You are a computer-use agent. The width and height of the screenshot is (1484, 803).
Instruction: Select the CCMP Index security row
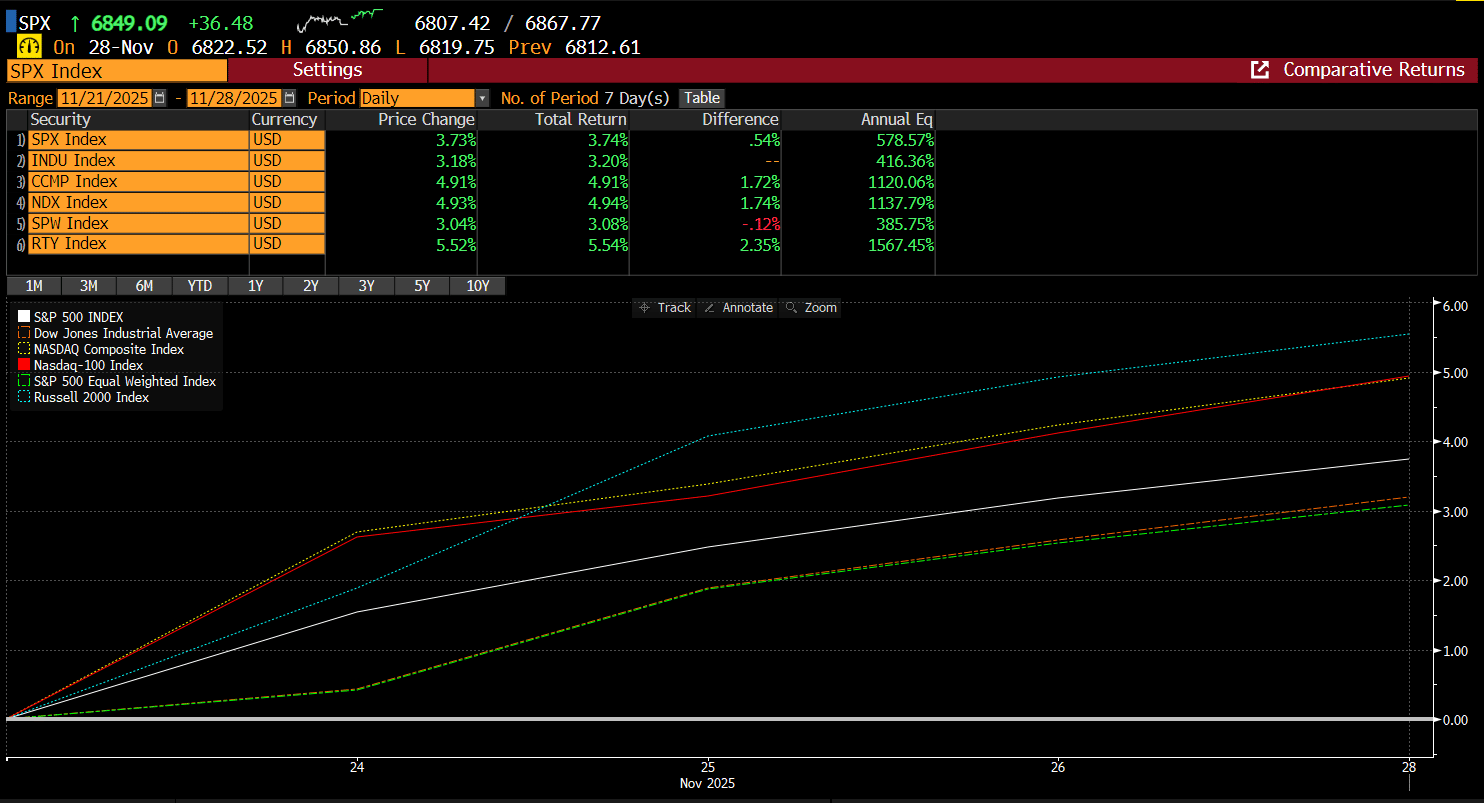138,182
